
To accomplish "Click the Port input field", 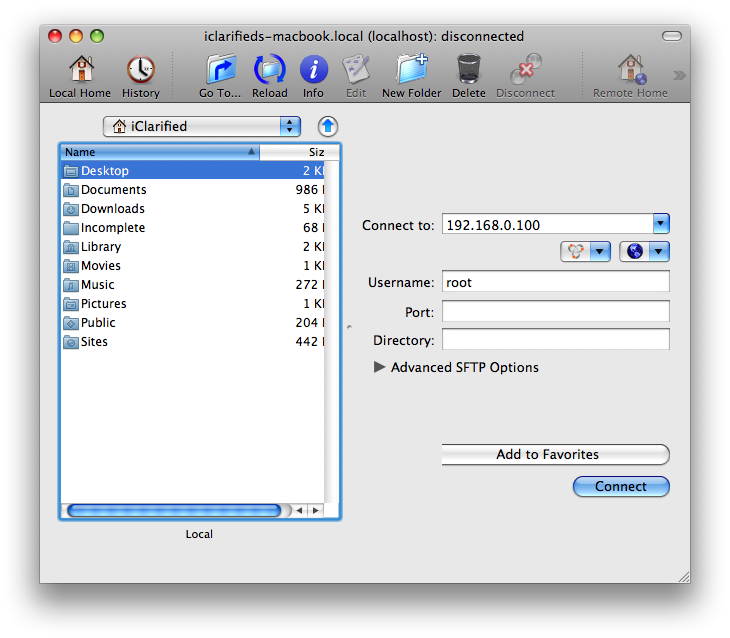I will click(555, 312).
